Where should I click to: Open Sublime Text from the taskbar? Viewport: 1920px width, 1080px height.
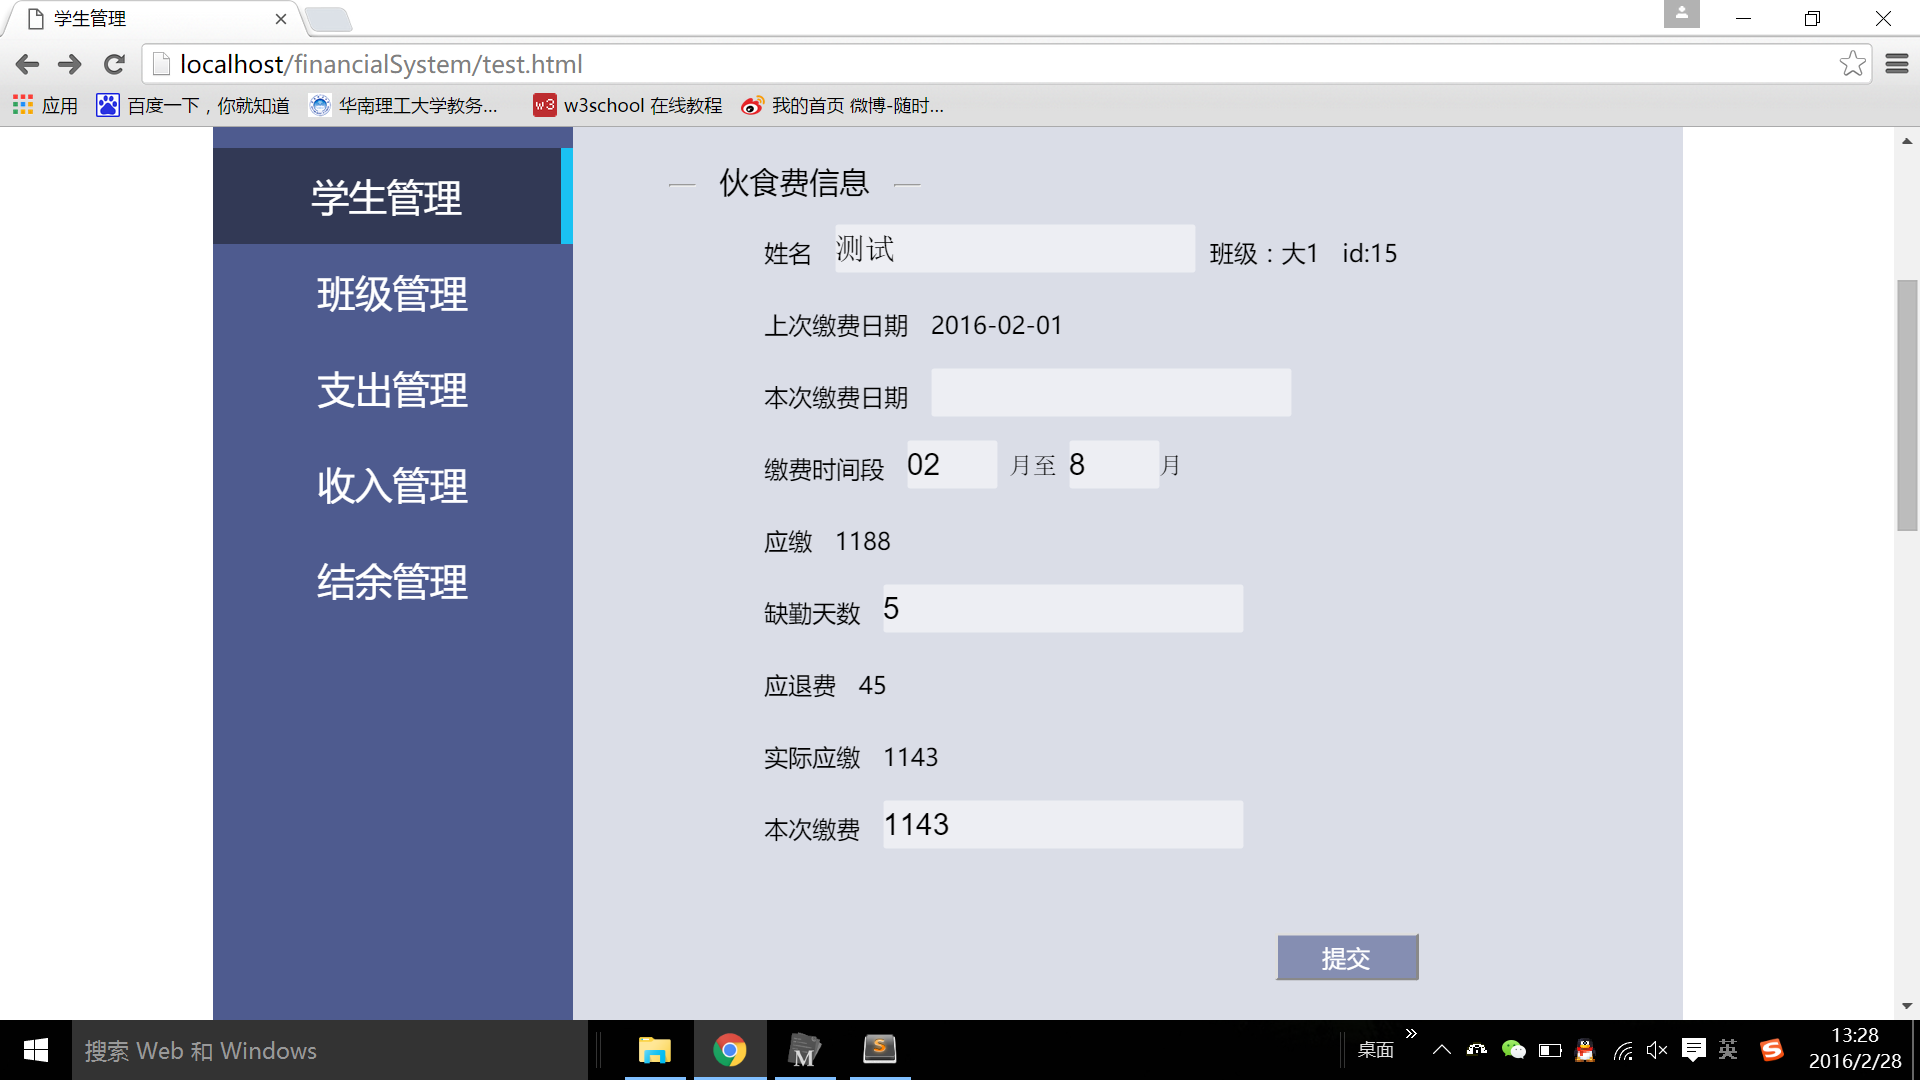[x=880, y=1050]
